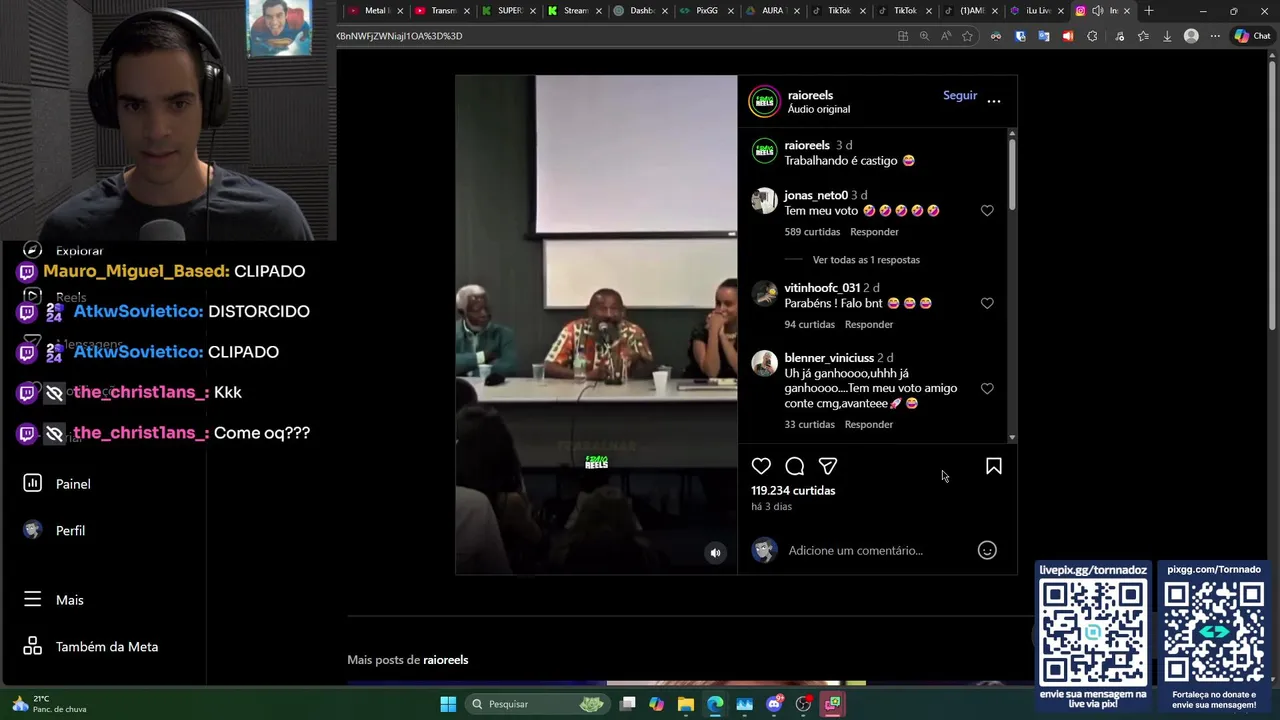Open the browser downloads icon

1167,36
